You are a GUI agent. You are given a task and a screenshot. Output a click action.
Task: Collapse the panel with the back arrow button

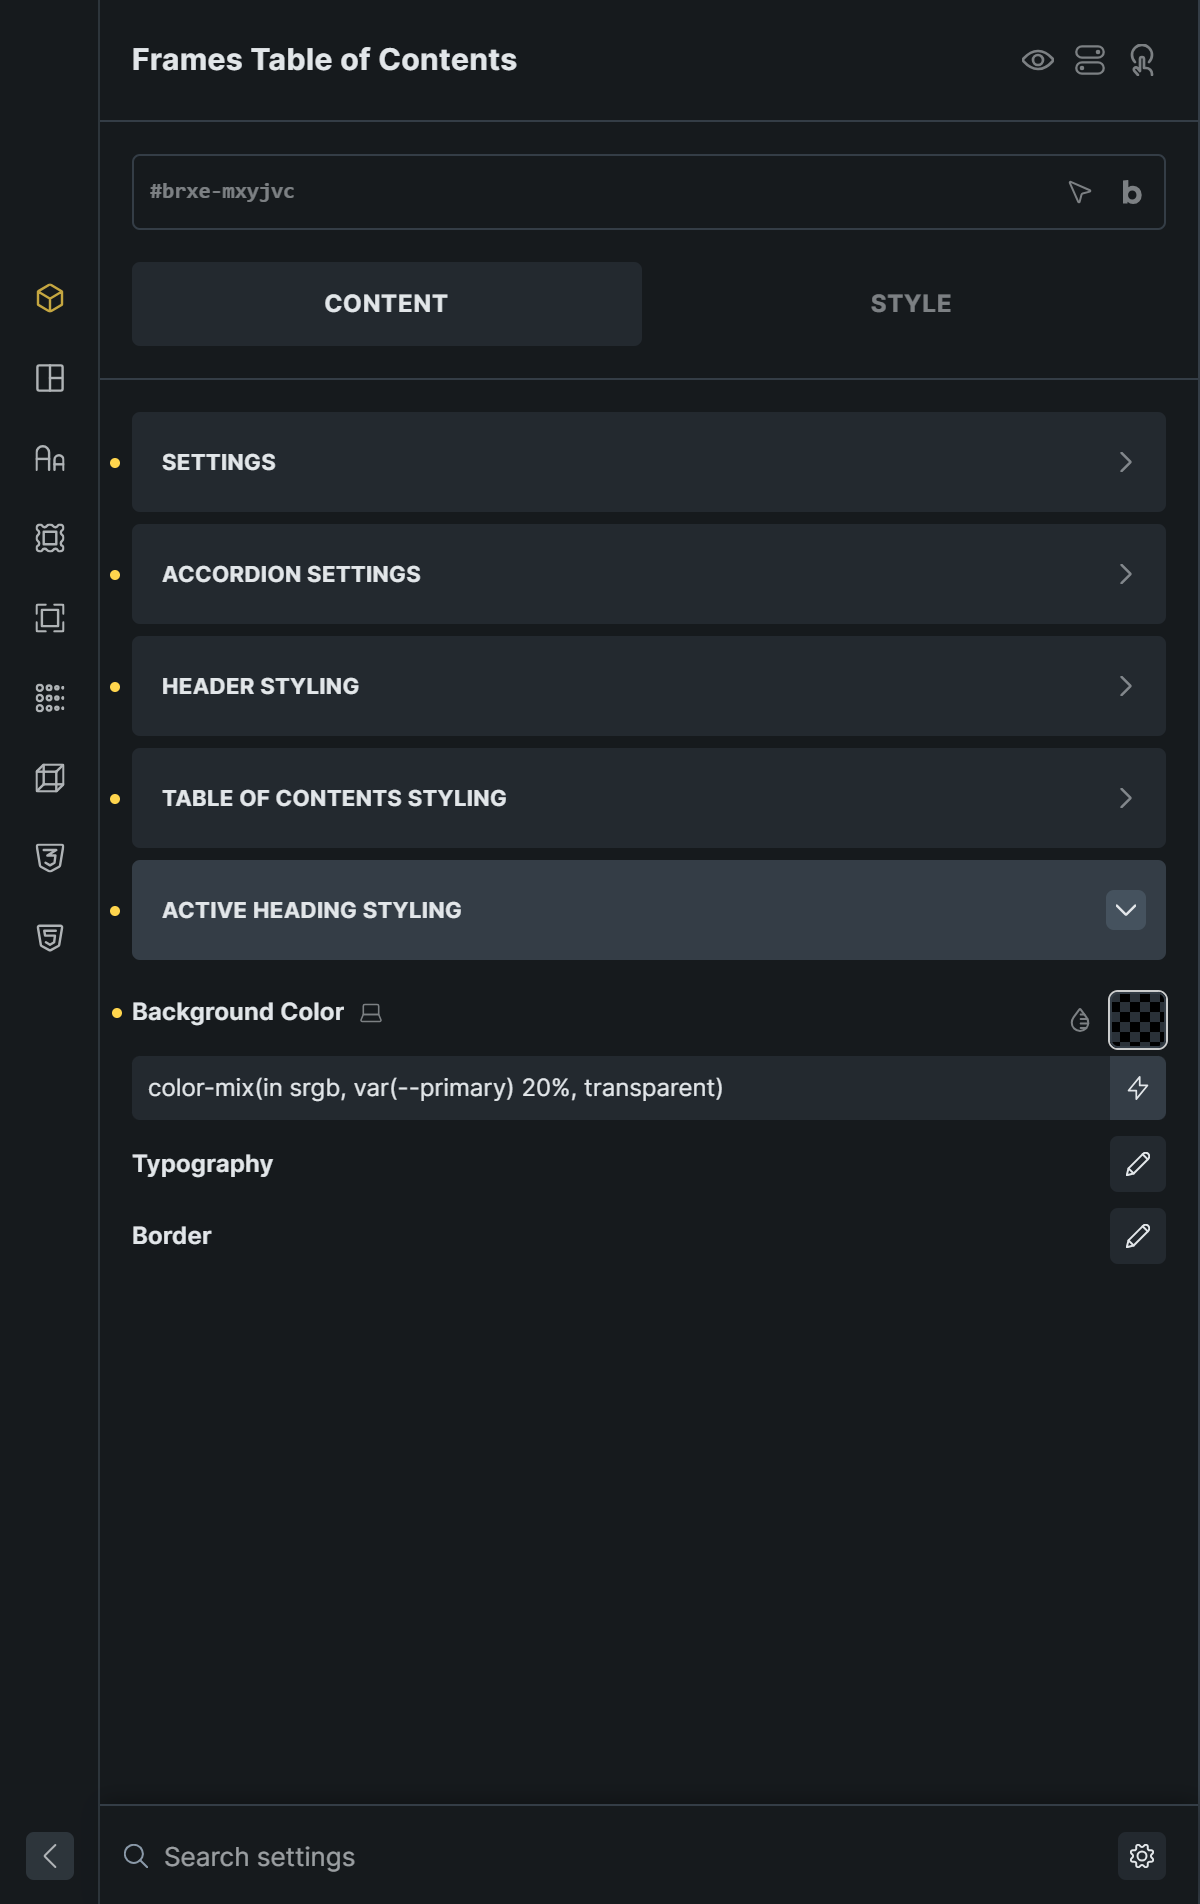coord(50,1856)
